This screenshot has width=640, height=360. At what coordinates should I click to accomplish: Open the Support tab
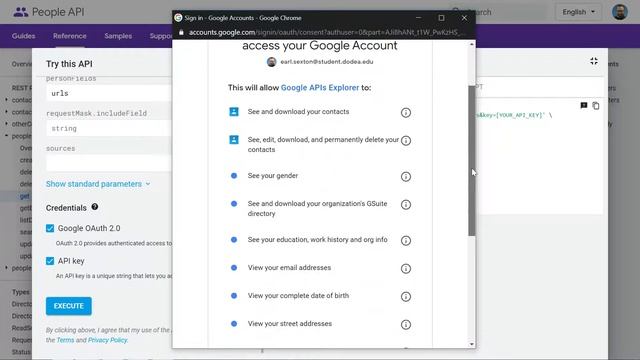point(161,36)
